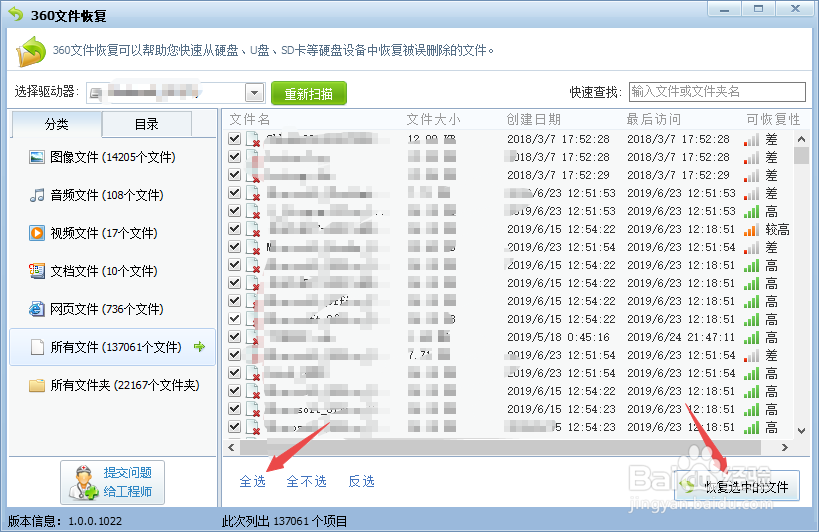
Task: Click the recoverability bars in the 21:47:11 row
Action: pyautogui.click(x=751, y=337)
